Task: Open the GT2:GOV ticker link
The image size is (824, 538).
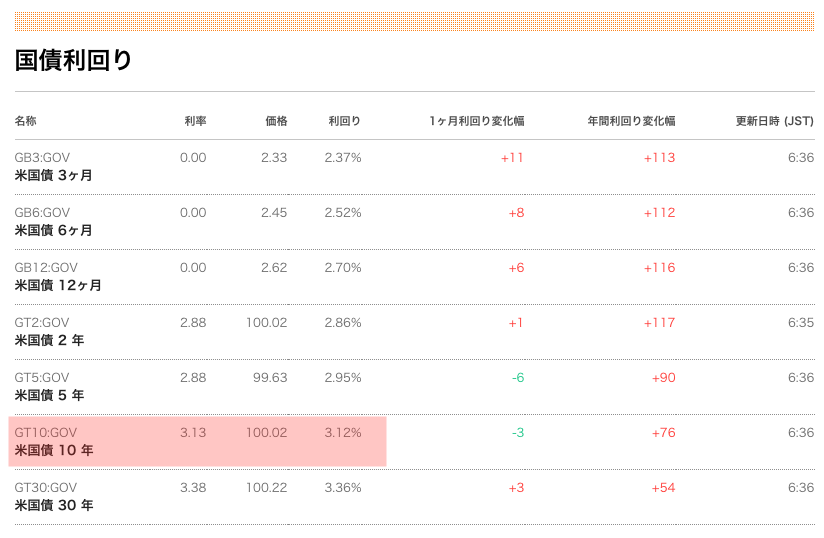Action: [x=42, y=323]
